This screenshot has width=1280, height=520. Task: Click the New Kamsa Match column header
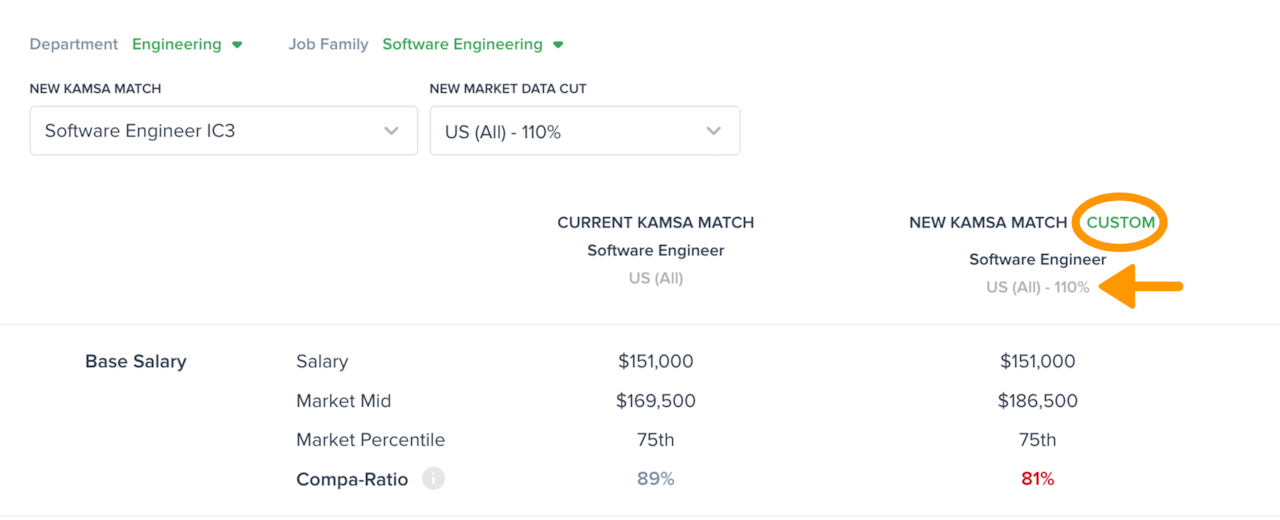(x=987, y=222)
